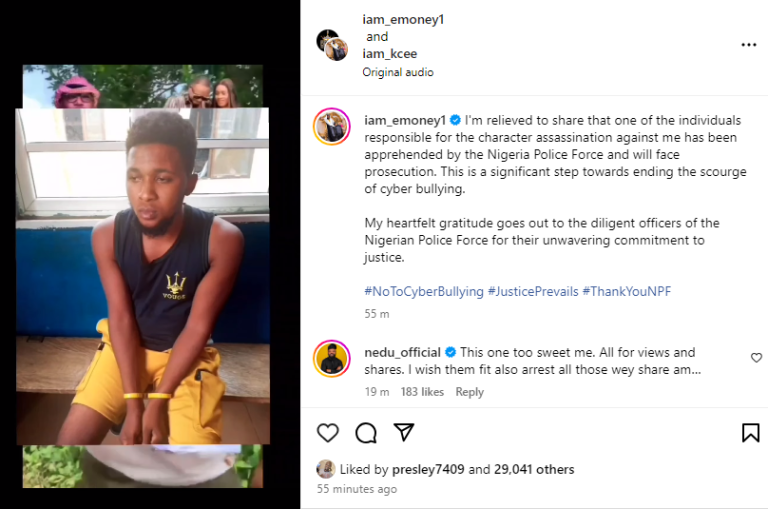Reply to nedu_official's comment
768x509 pixels.
tap(469, 392)
